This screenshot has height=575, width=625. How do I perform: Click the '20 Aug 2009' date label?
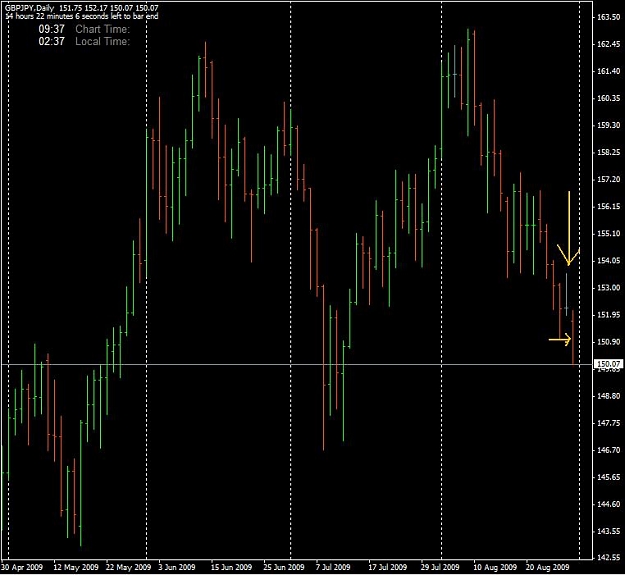point(547,567)
